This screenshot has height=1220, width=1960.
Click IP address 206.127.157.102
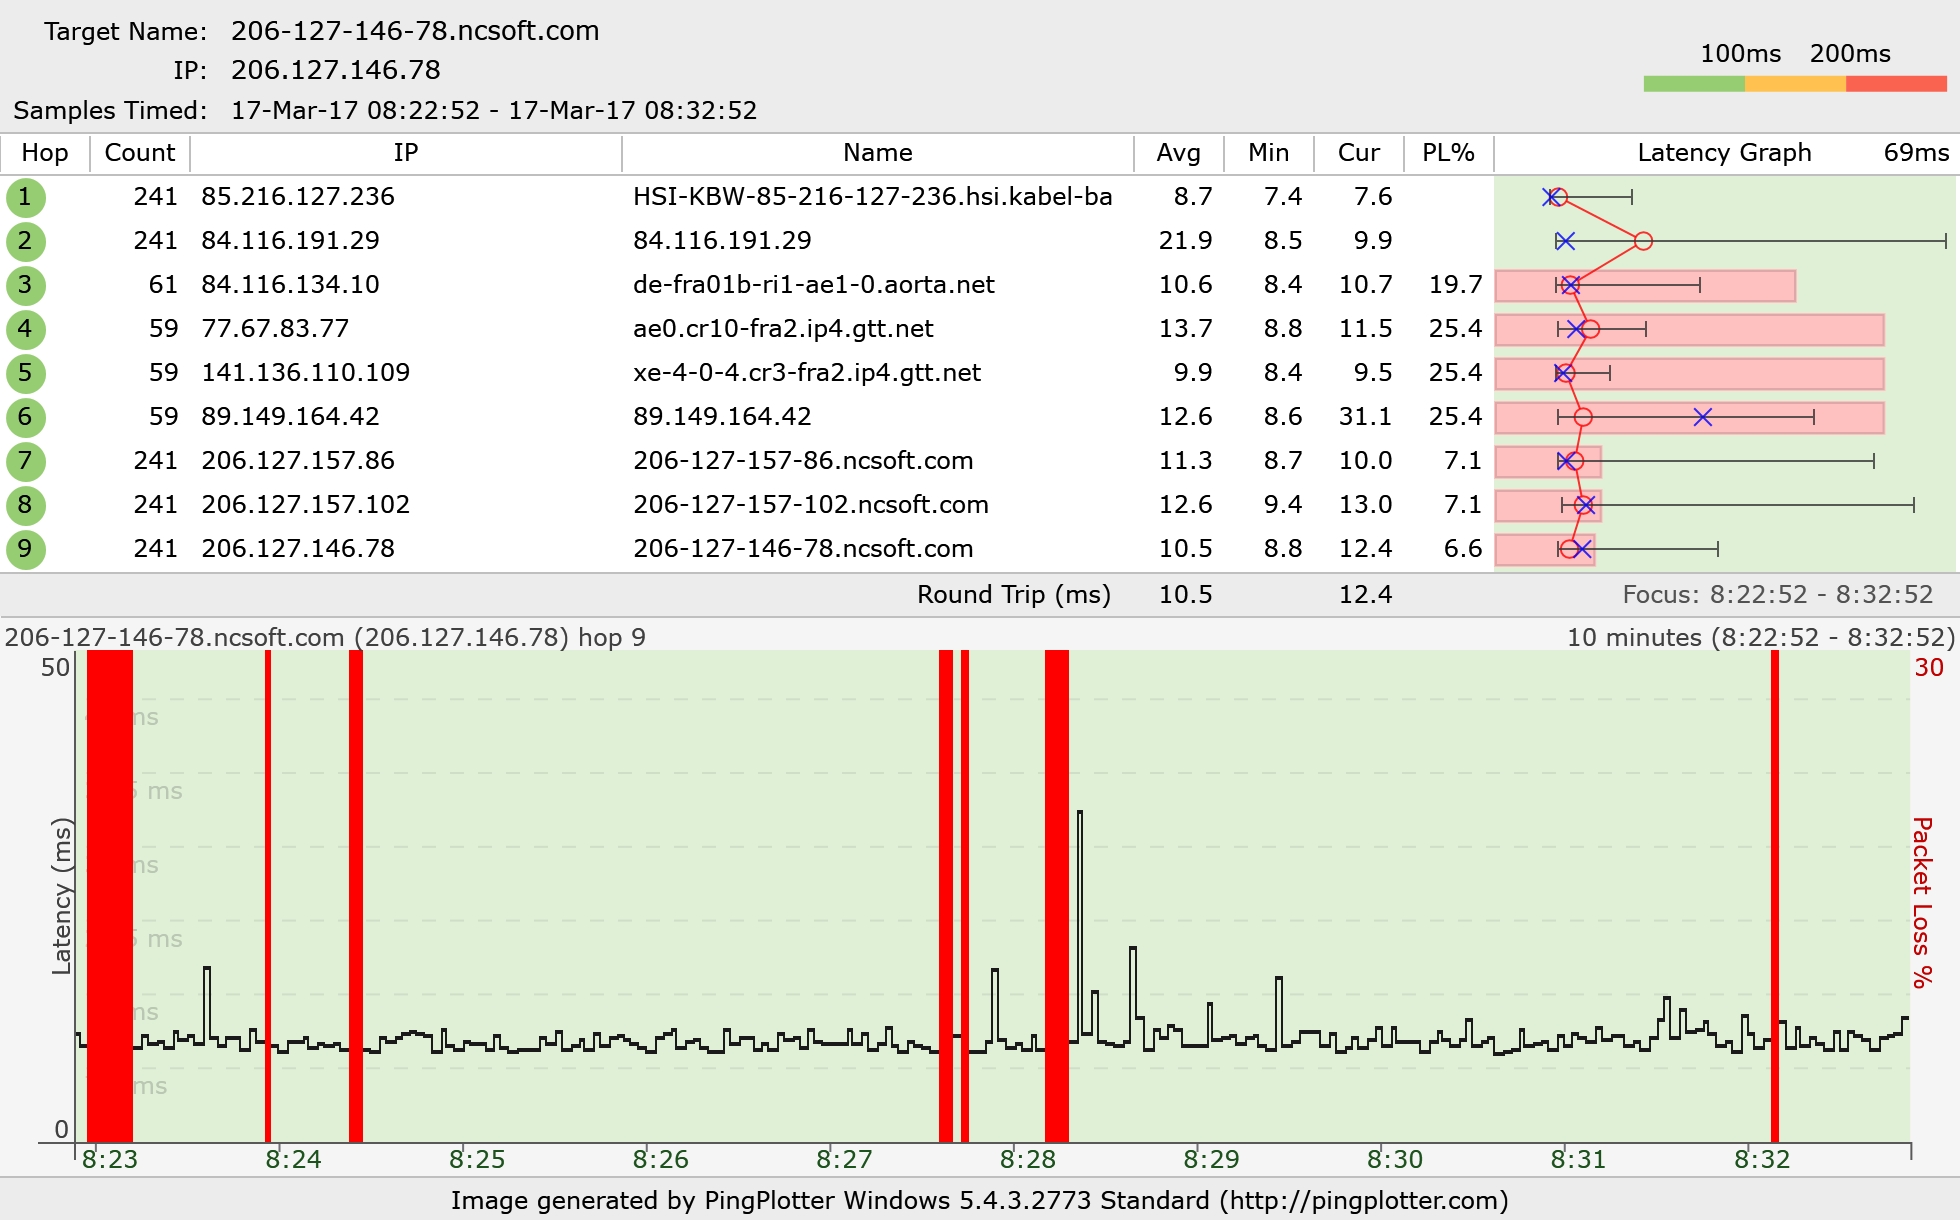pos(306,505)
